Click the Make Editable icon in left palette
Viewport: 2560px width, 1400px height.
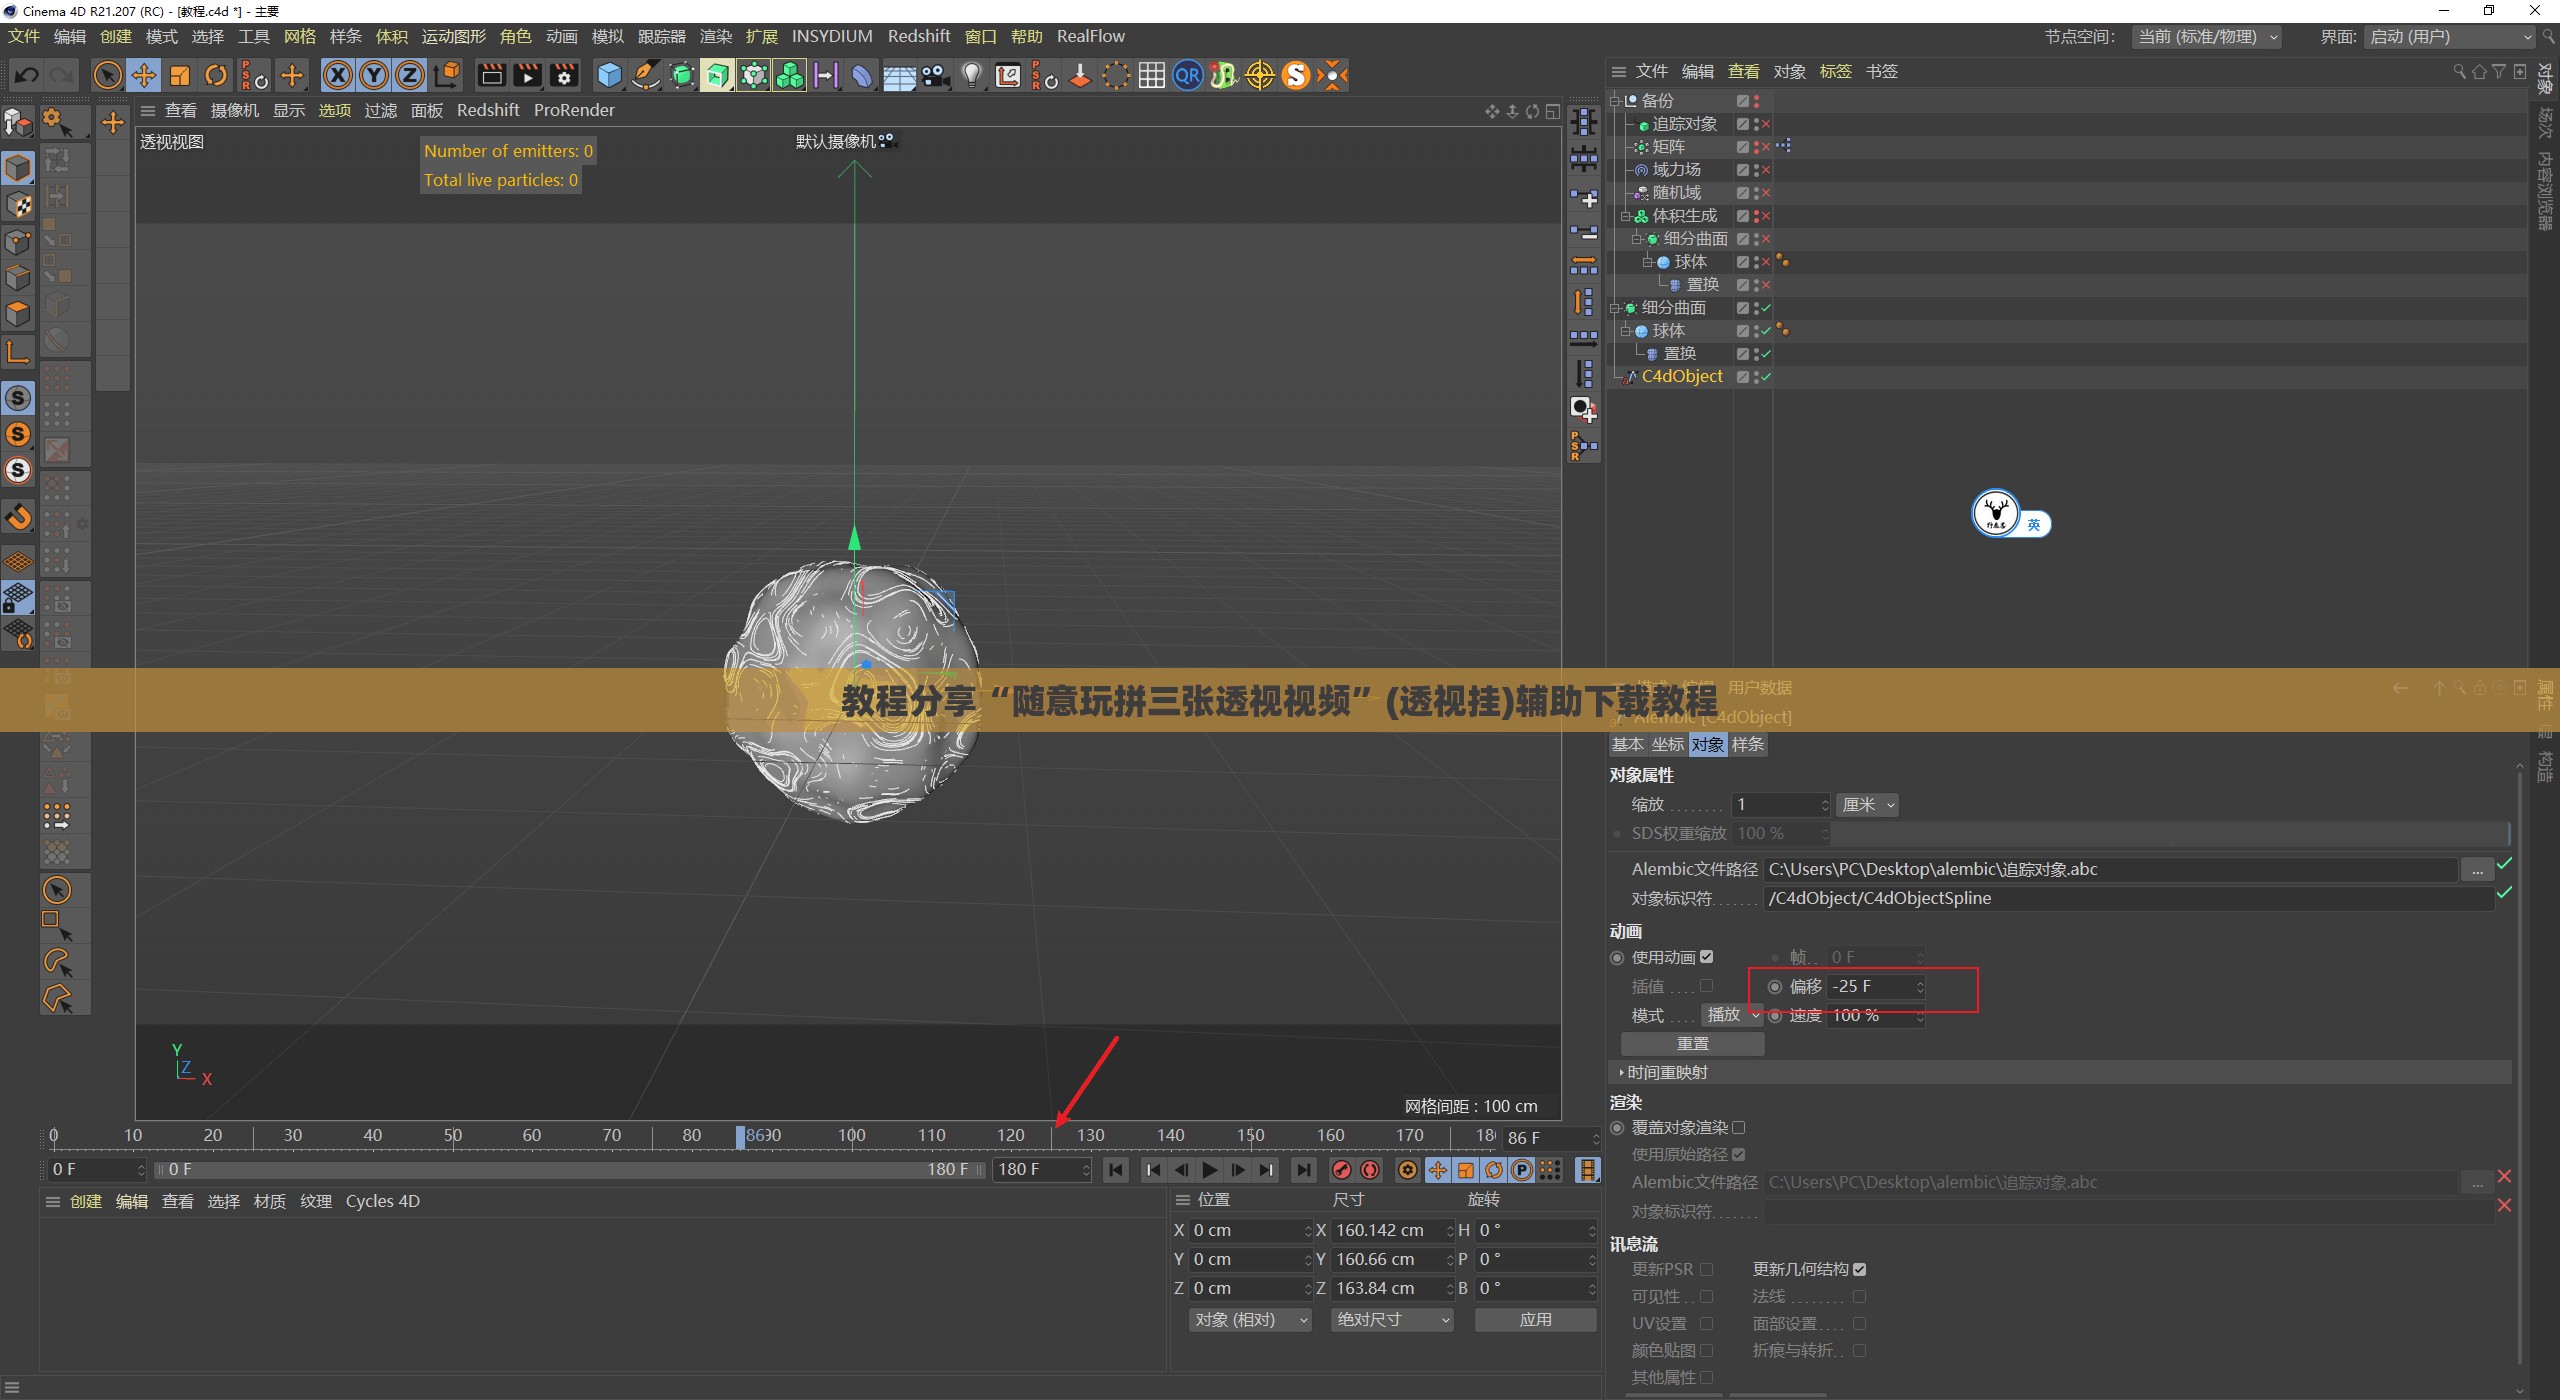coord(18,123)
